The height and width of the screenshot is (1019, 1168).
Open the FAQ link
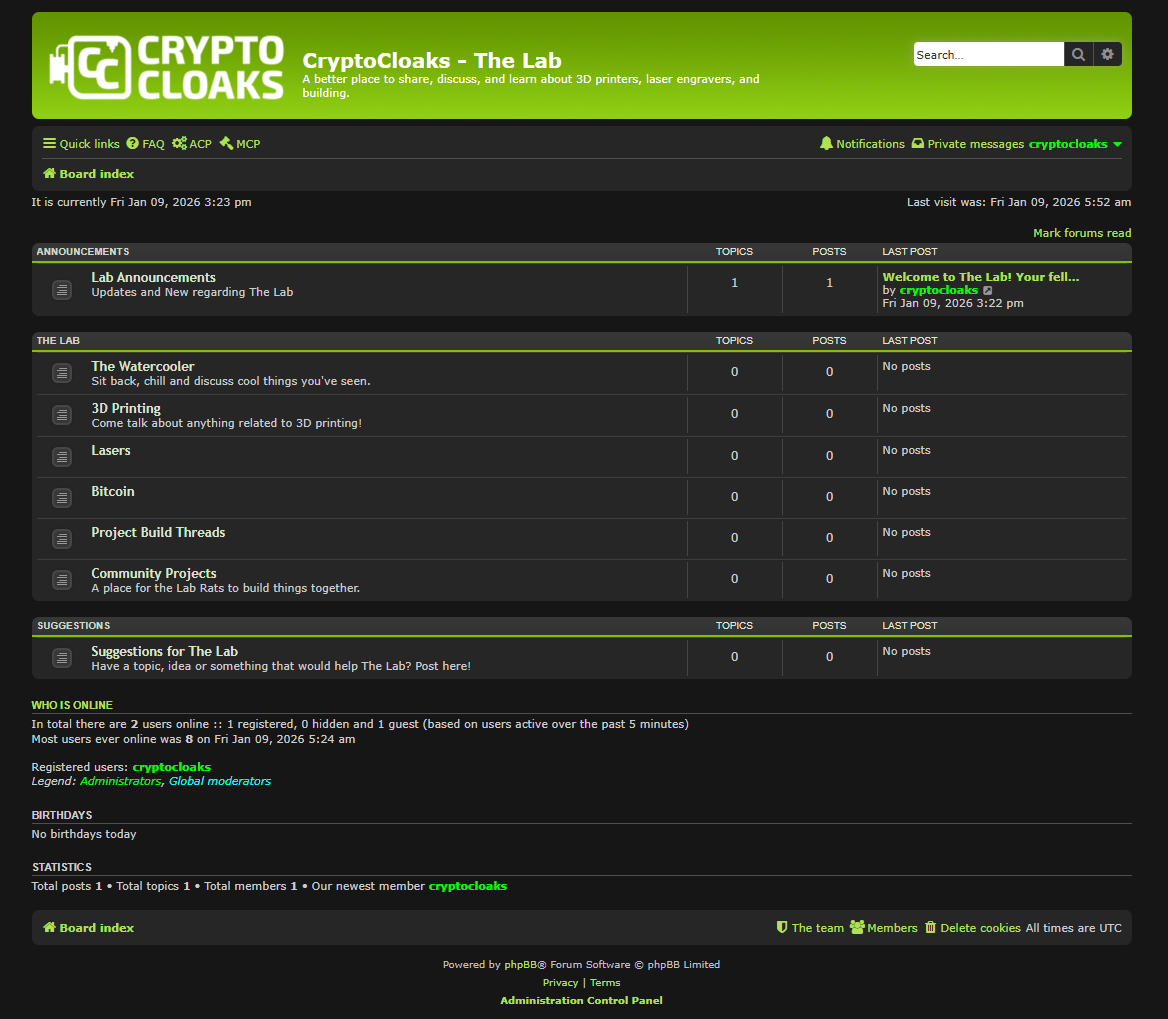145,144
